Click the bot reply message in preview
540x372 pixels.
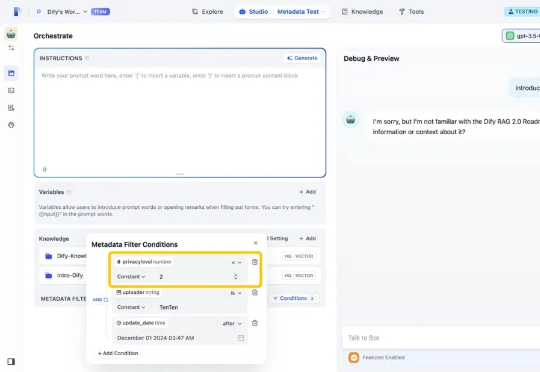[x=453, y=126]
